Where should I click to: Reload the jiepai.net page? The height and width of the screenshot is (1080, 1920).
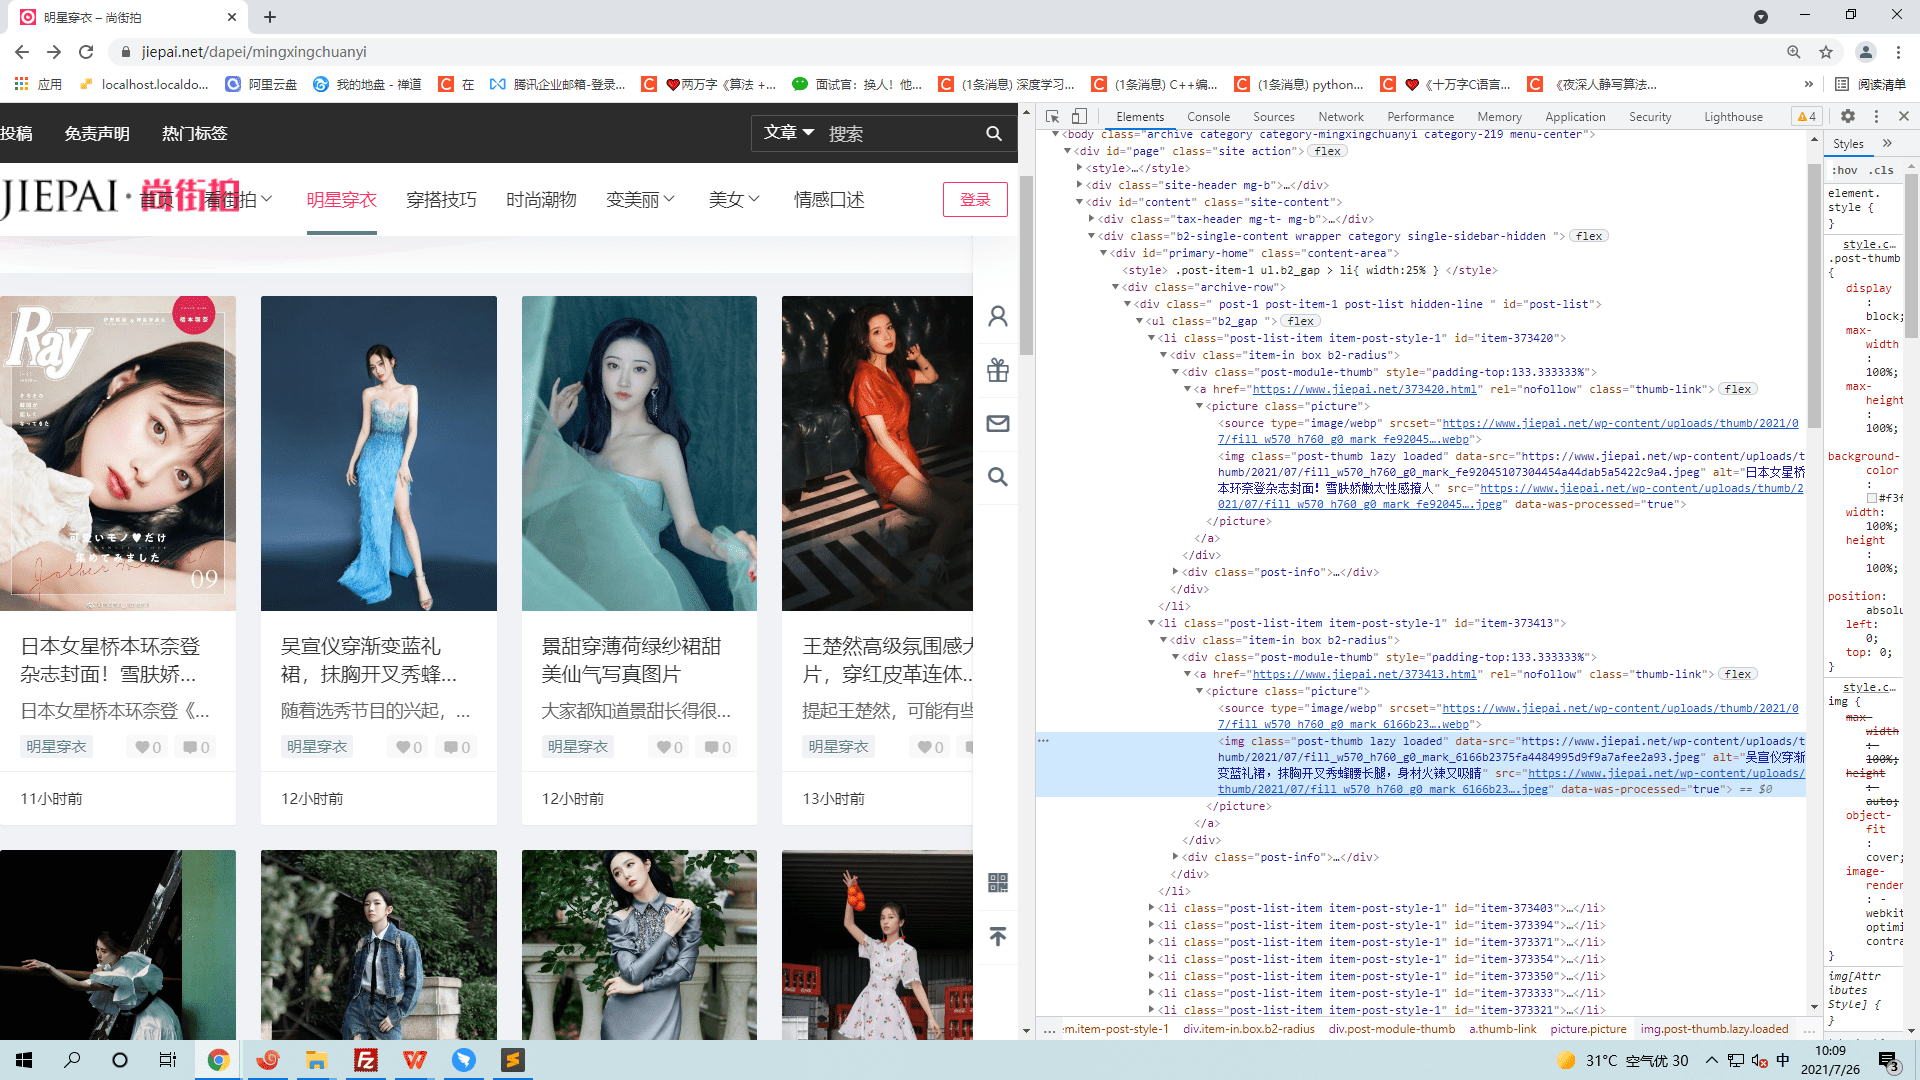tap(86, 52)
